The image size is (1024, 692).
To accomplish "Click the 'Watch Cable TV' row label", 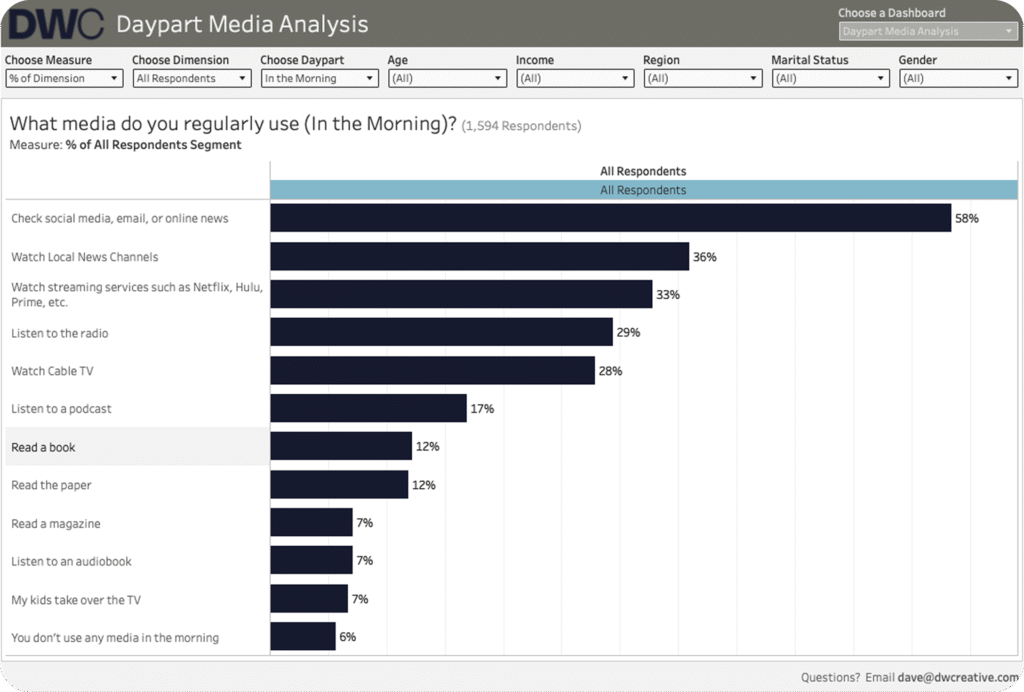I will click(52, 371).
